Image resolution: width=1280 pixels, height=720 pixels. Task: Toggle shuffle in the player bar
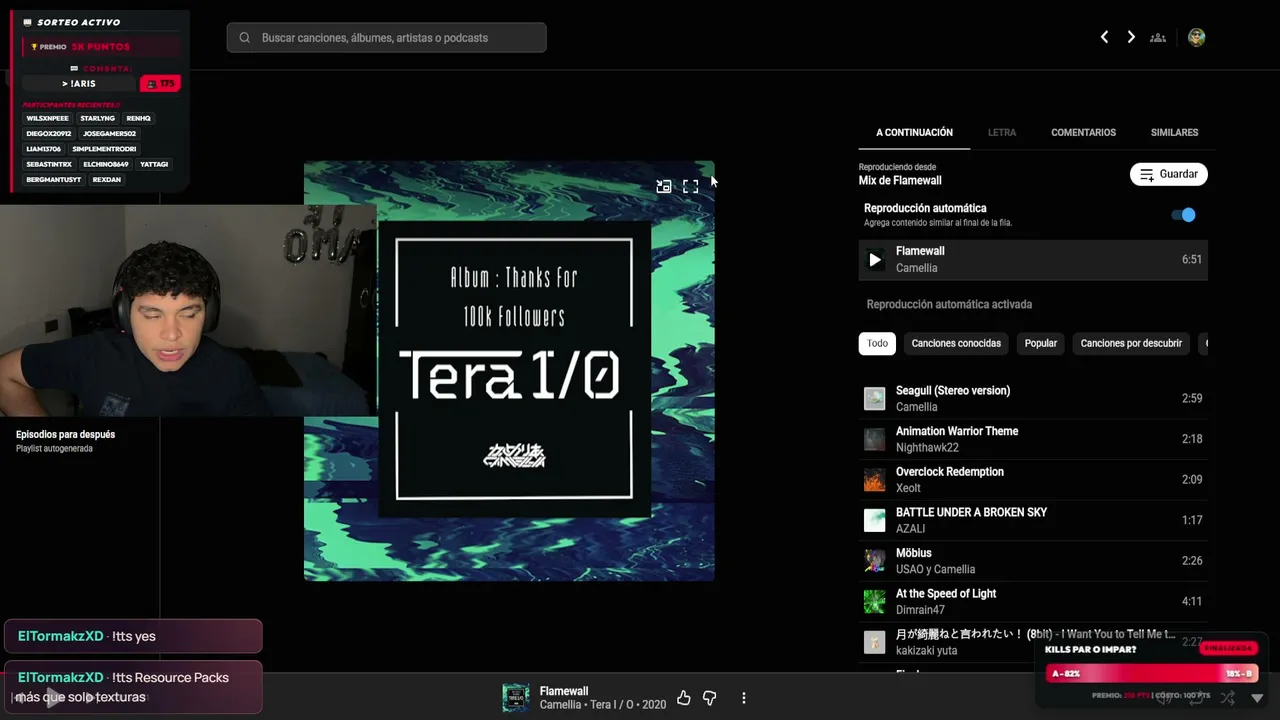pos(1228,698)
